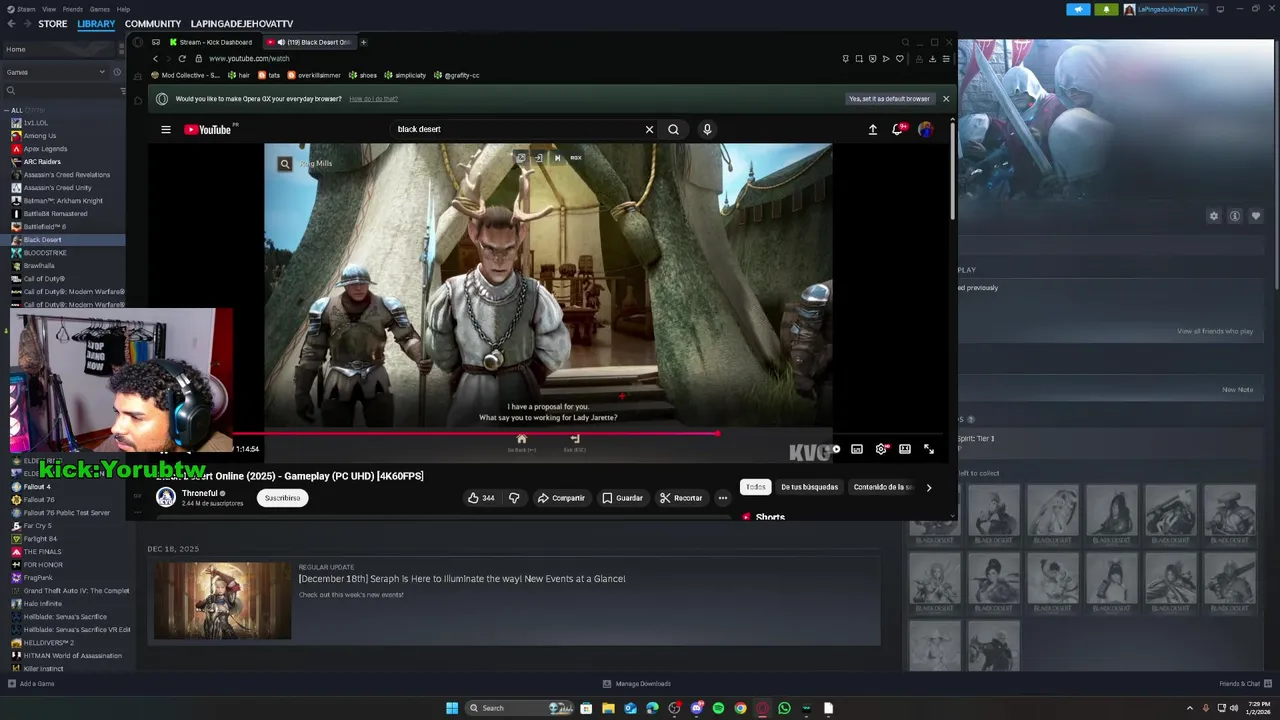
Task: Click Recortar clip button
Action: point(681,498)
